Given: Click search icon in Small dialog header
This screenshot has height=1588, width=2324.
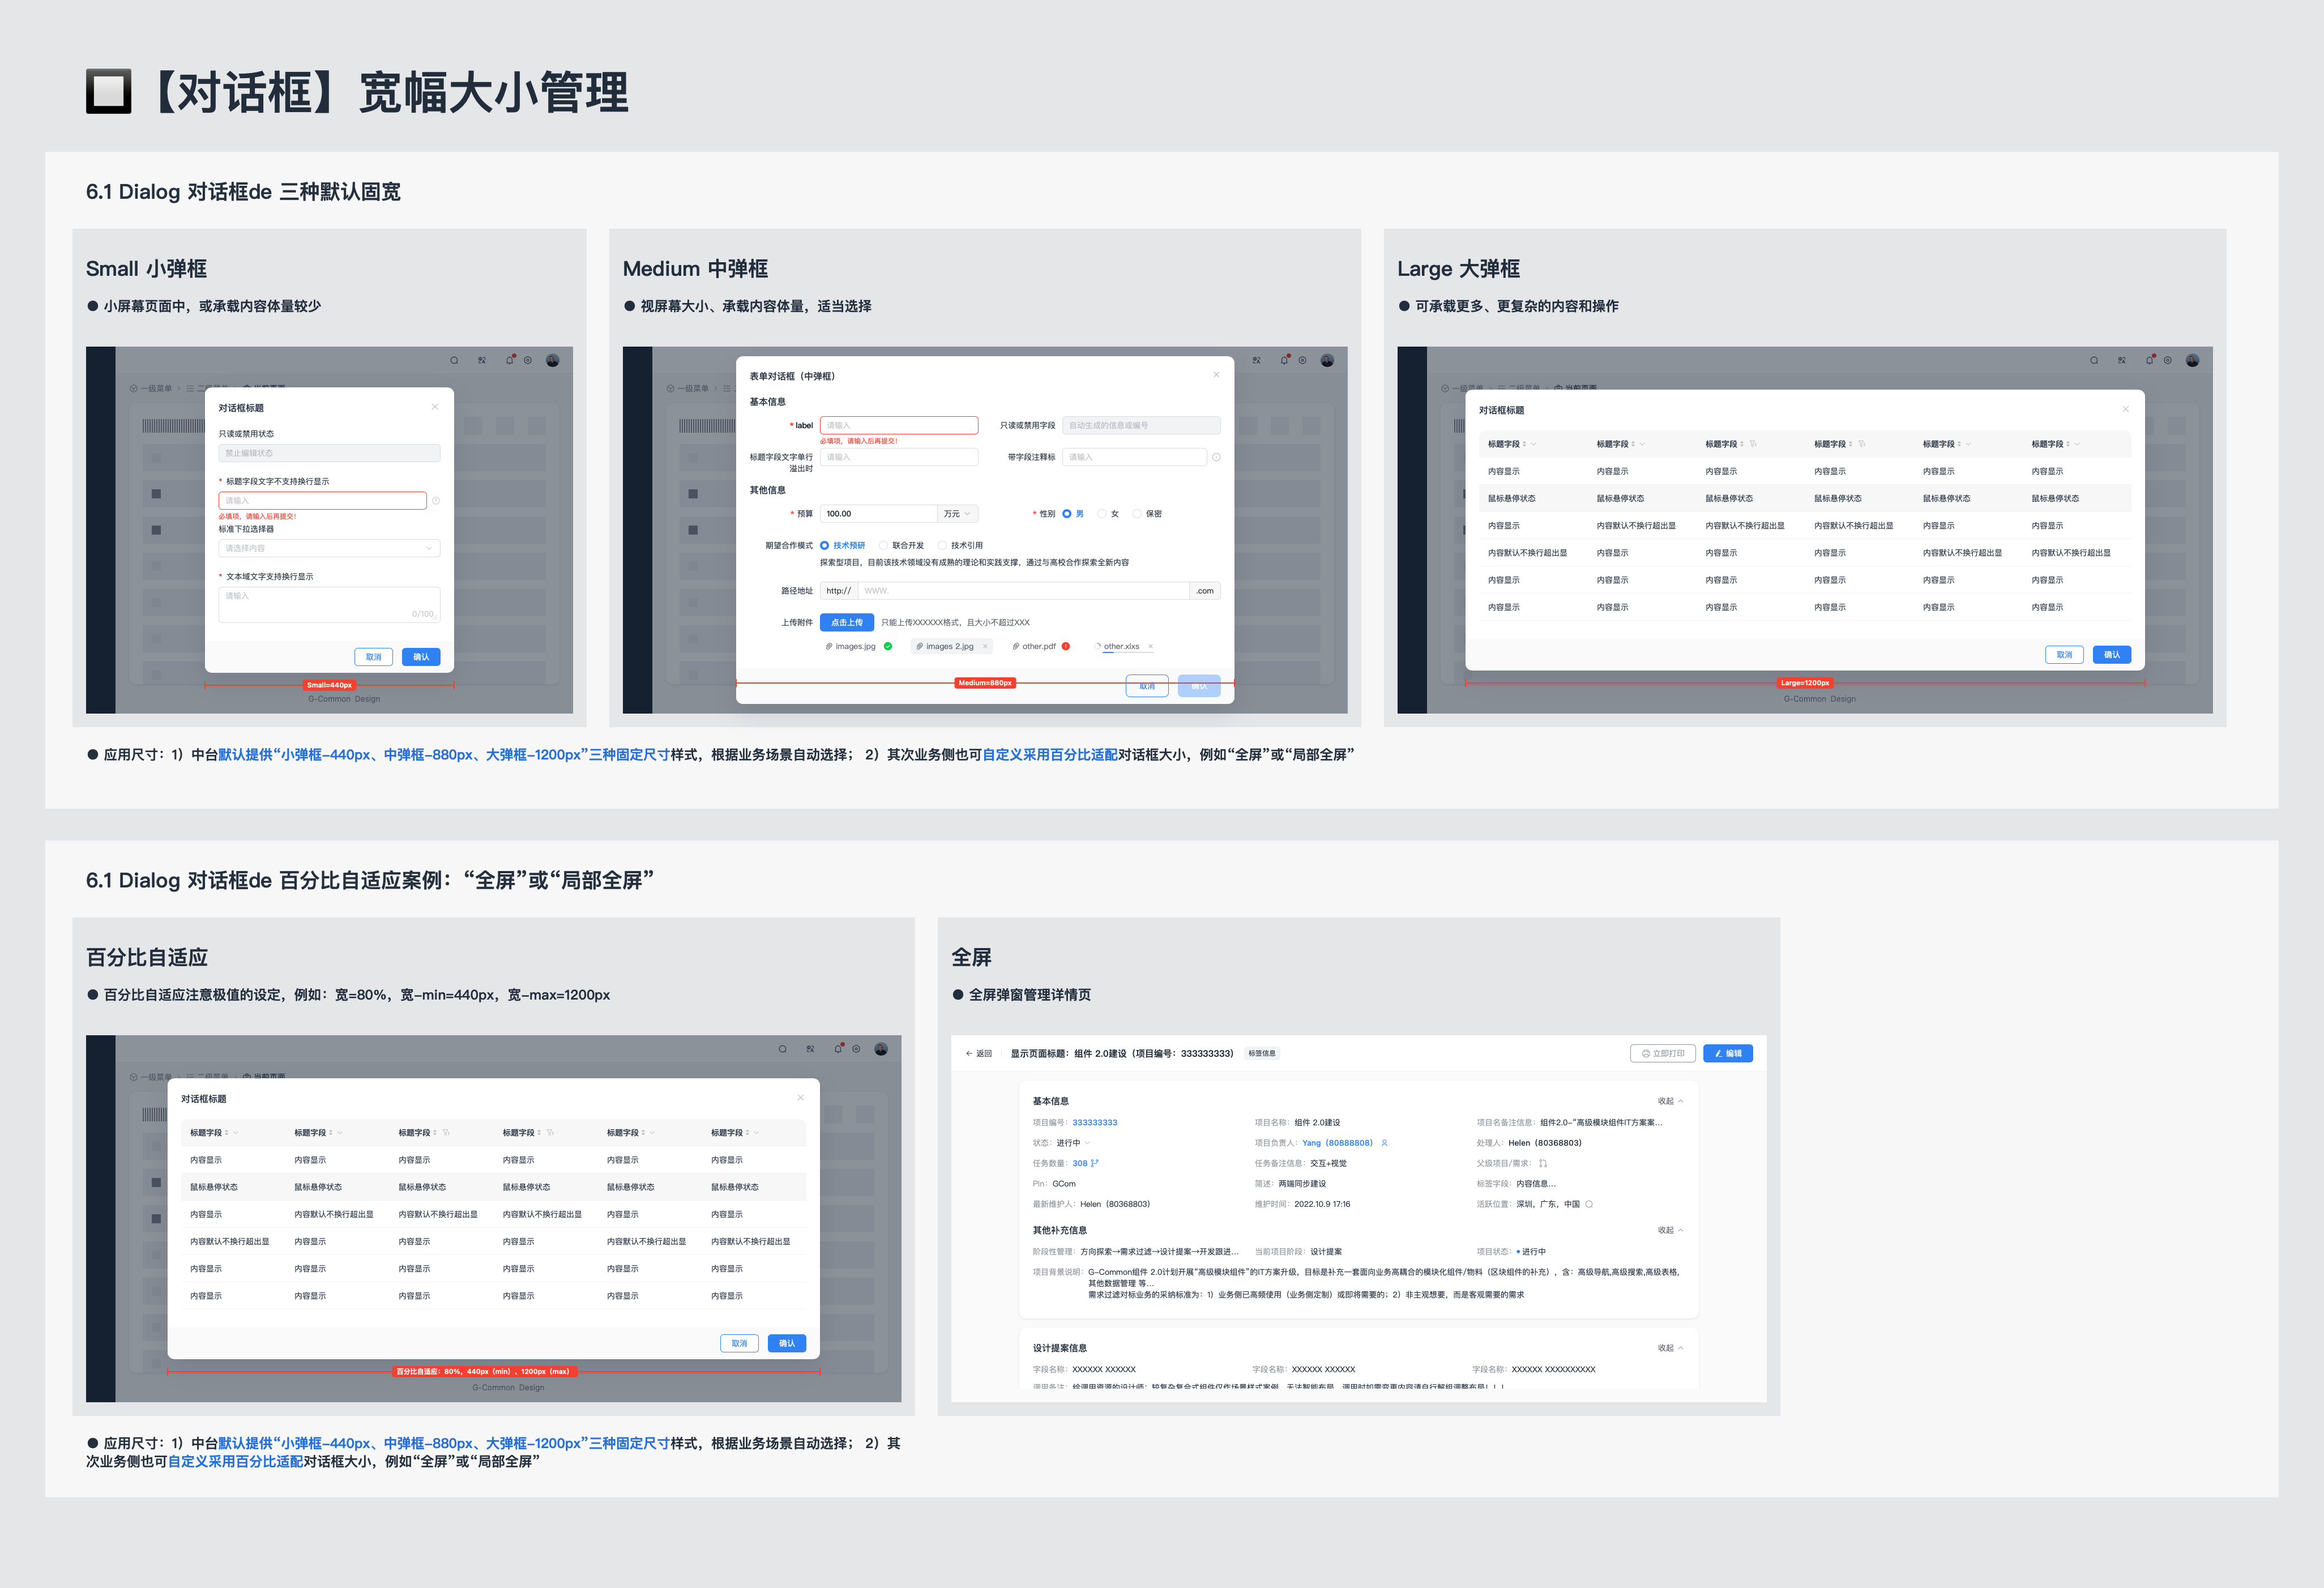Looking at the screenshot, I should 454,360.
